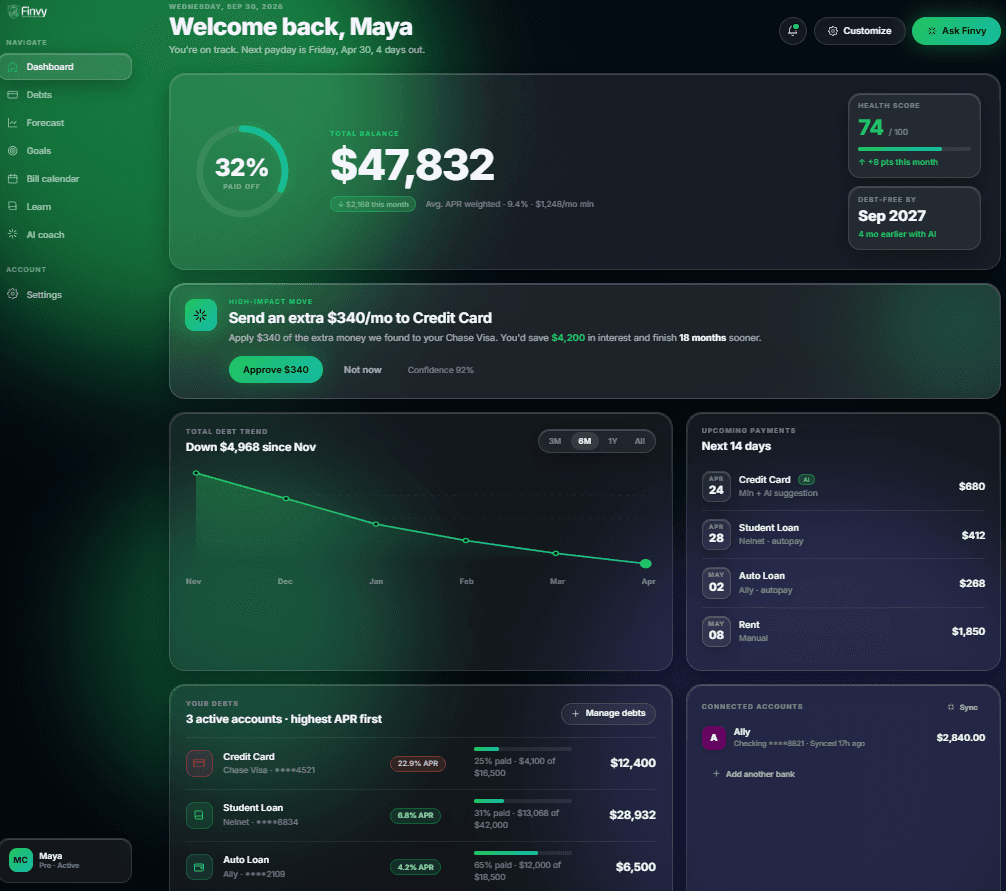Open the Student Loan $412 payment row
The image size is (1006, 891).
click(843, 534)
